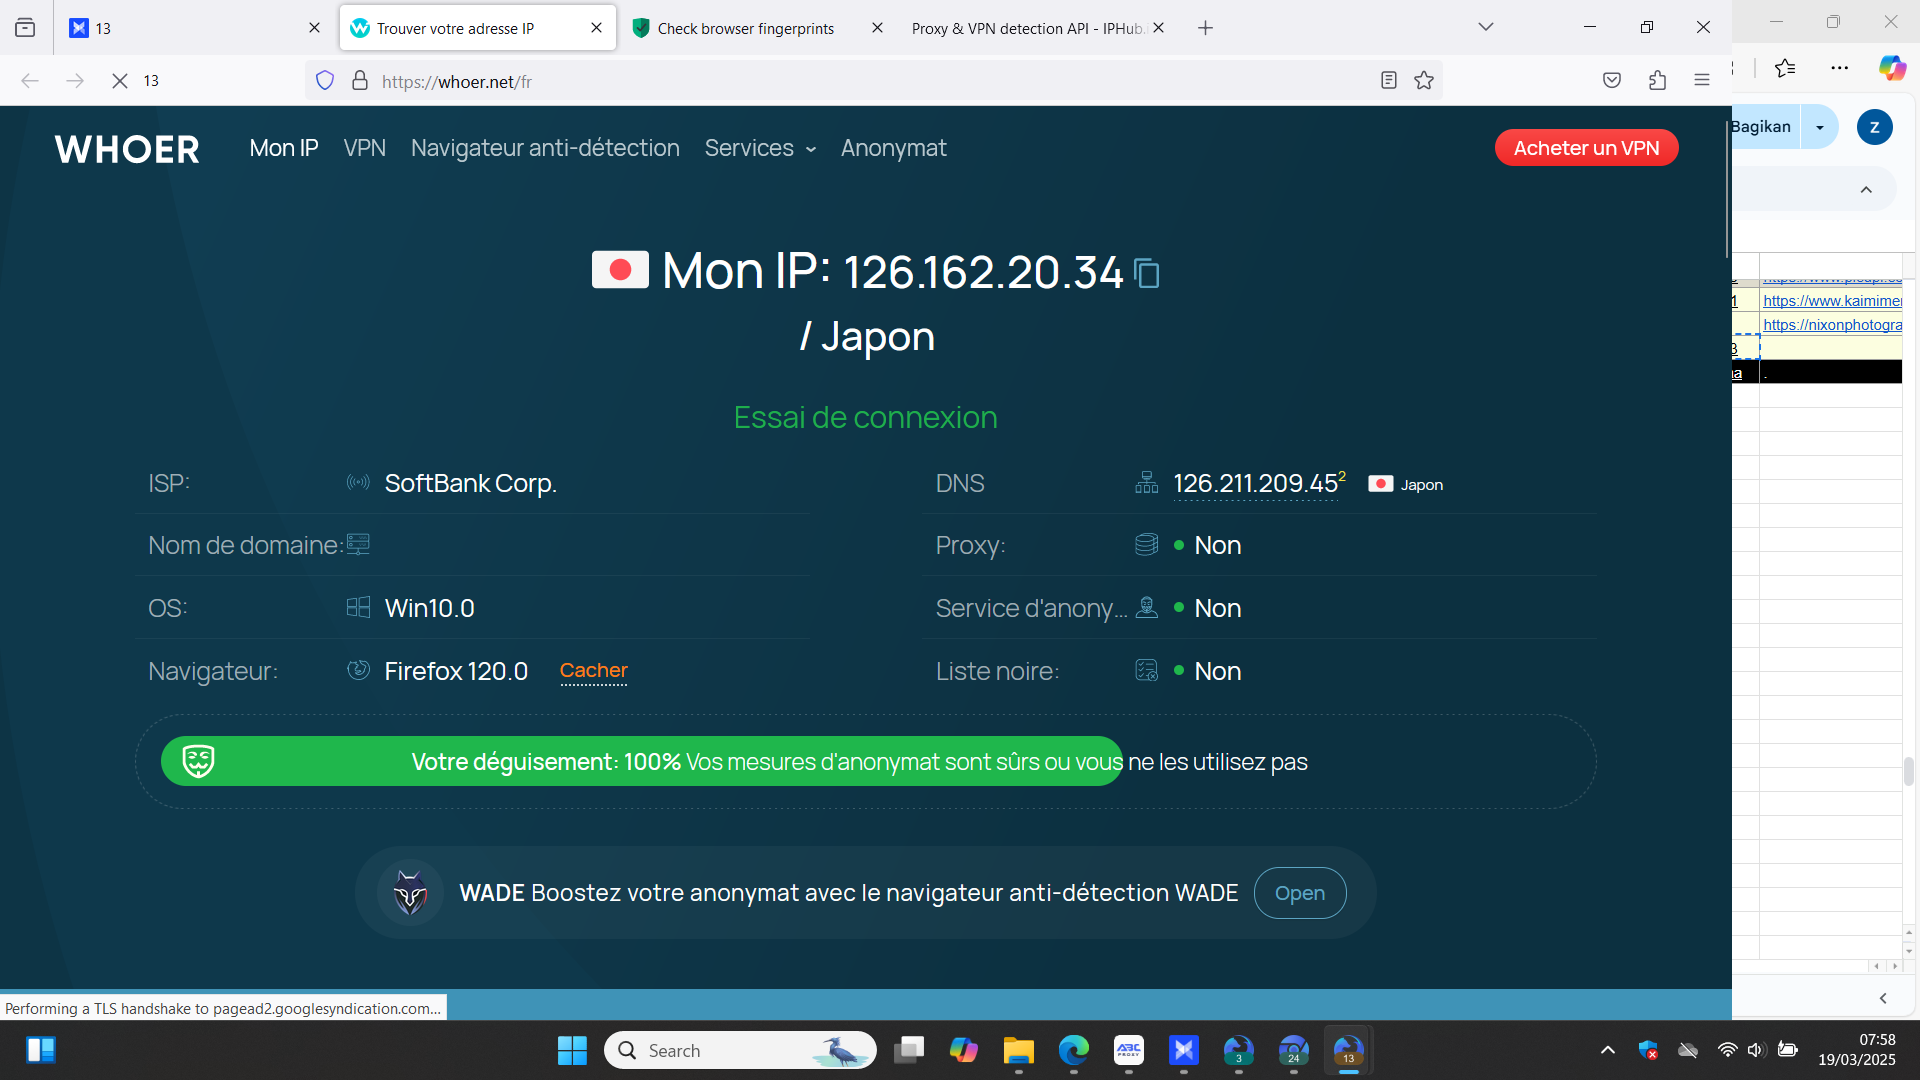Click the Bagikan share button
The image size is (1920, 1080).
1765,127
